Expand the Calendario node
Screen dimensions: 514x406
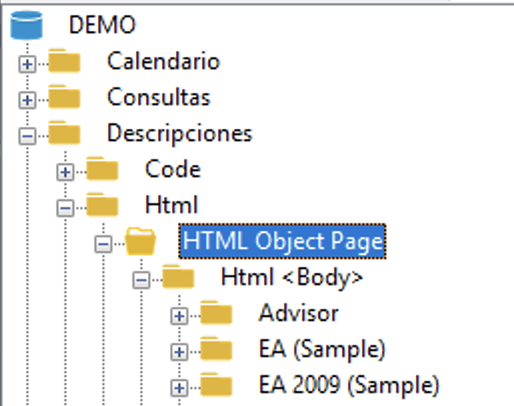click(x=27, y=64)
